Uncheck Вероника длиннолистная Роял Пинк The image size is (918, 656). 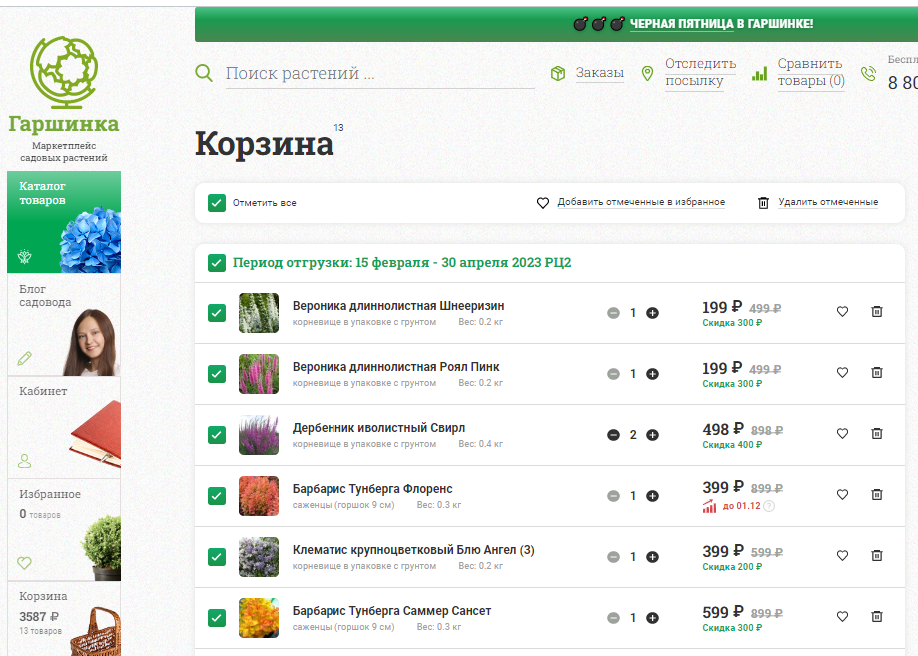pos(217,374)
